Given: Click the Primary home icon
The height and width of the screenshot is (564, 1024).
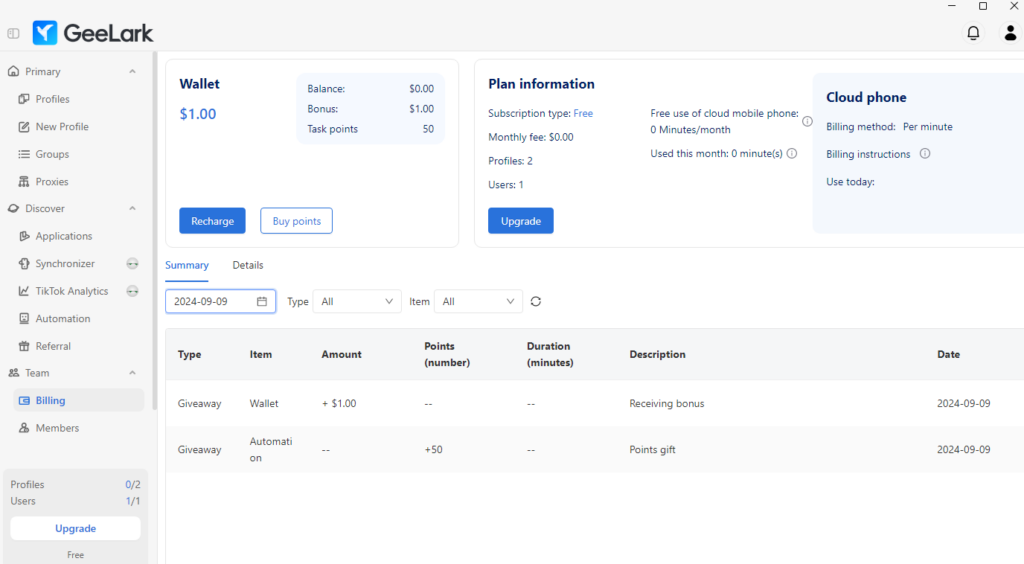Looking at the screenshot, I should pos(13,71).
